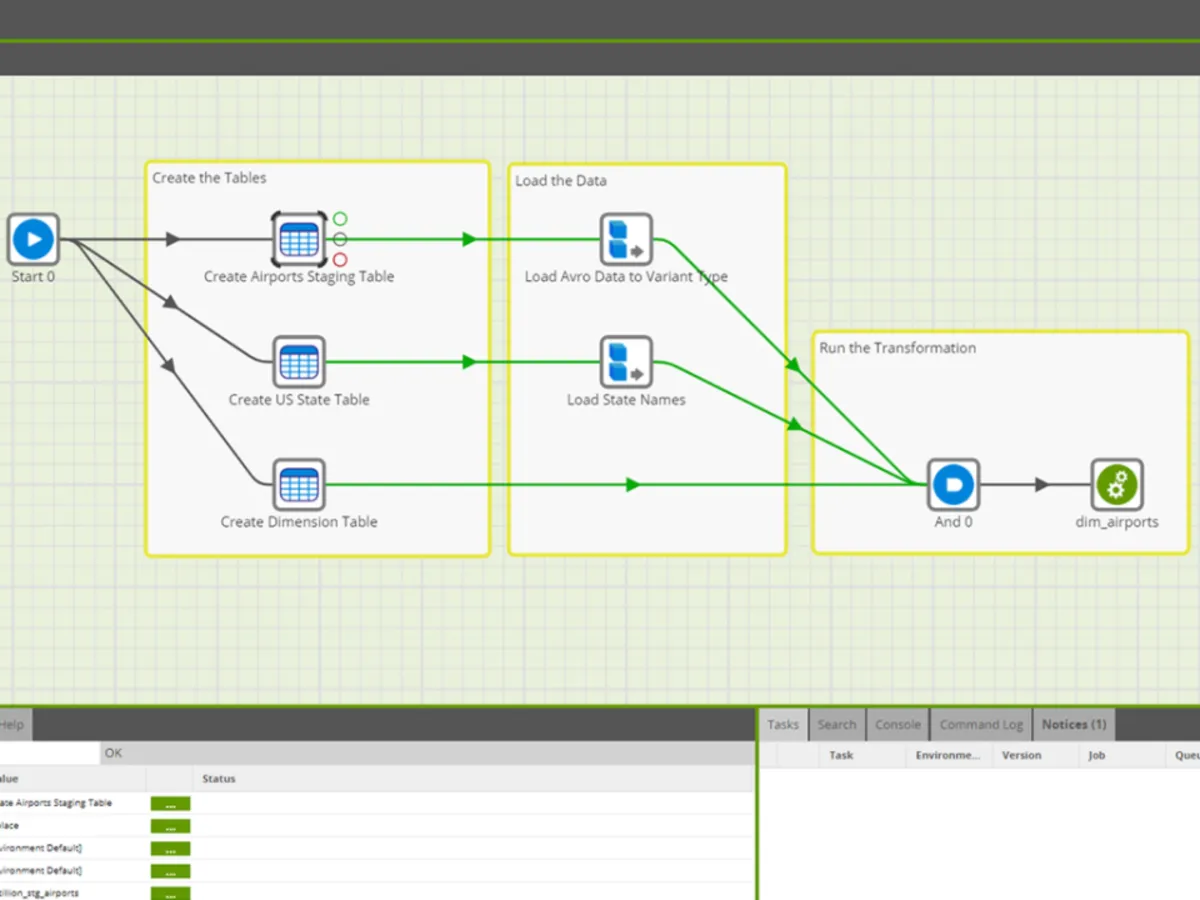Open editor for the Create Airports Staging Table value

170,803
